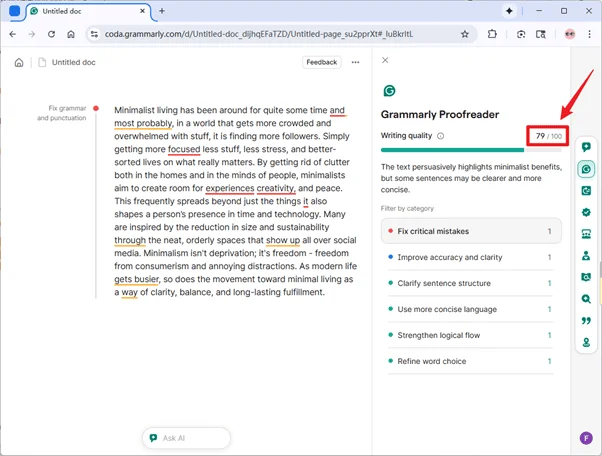This screenshot has height=456, width=602.
Task: Open the audience reactions agent icon
Action: (x=586, y=234)
